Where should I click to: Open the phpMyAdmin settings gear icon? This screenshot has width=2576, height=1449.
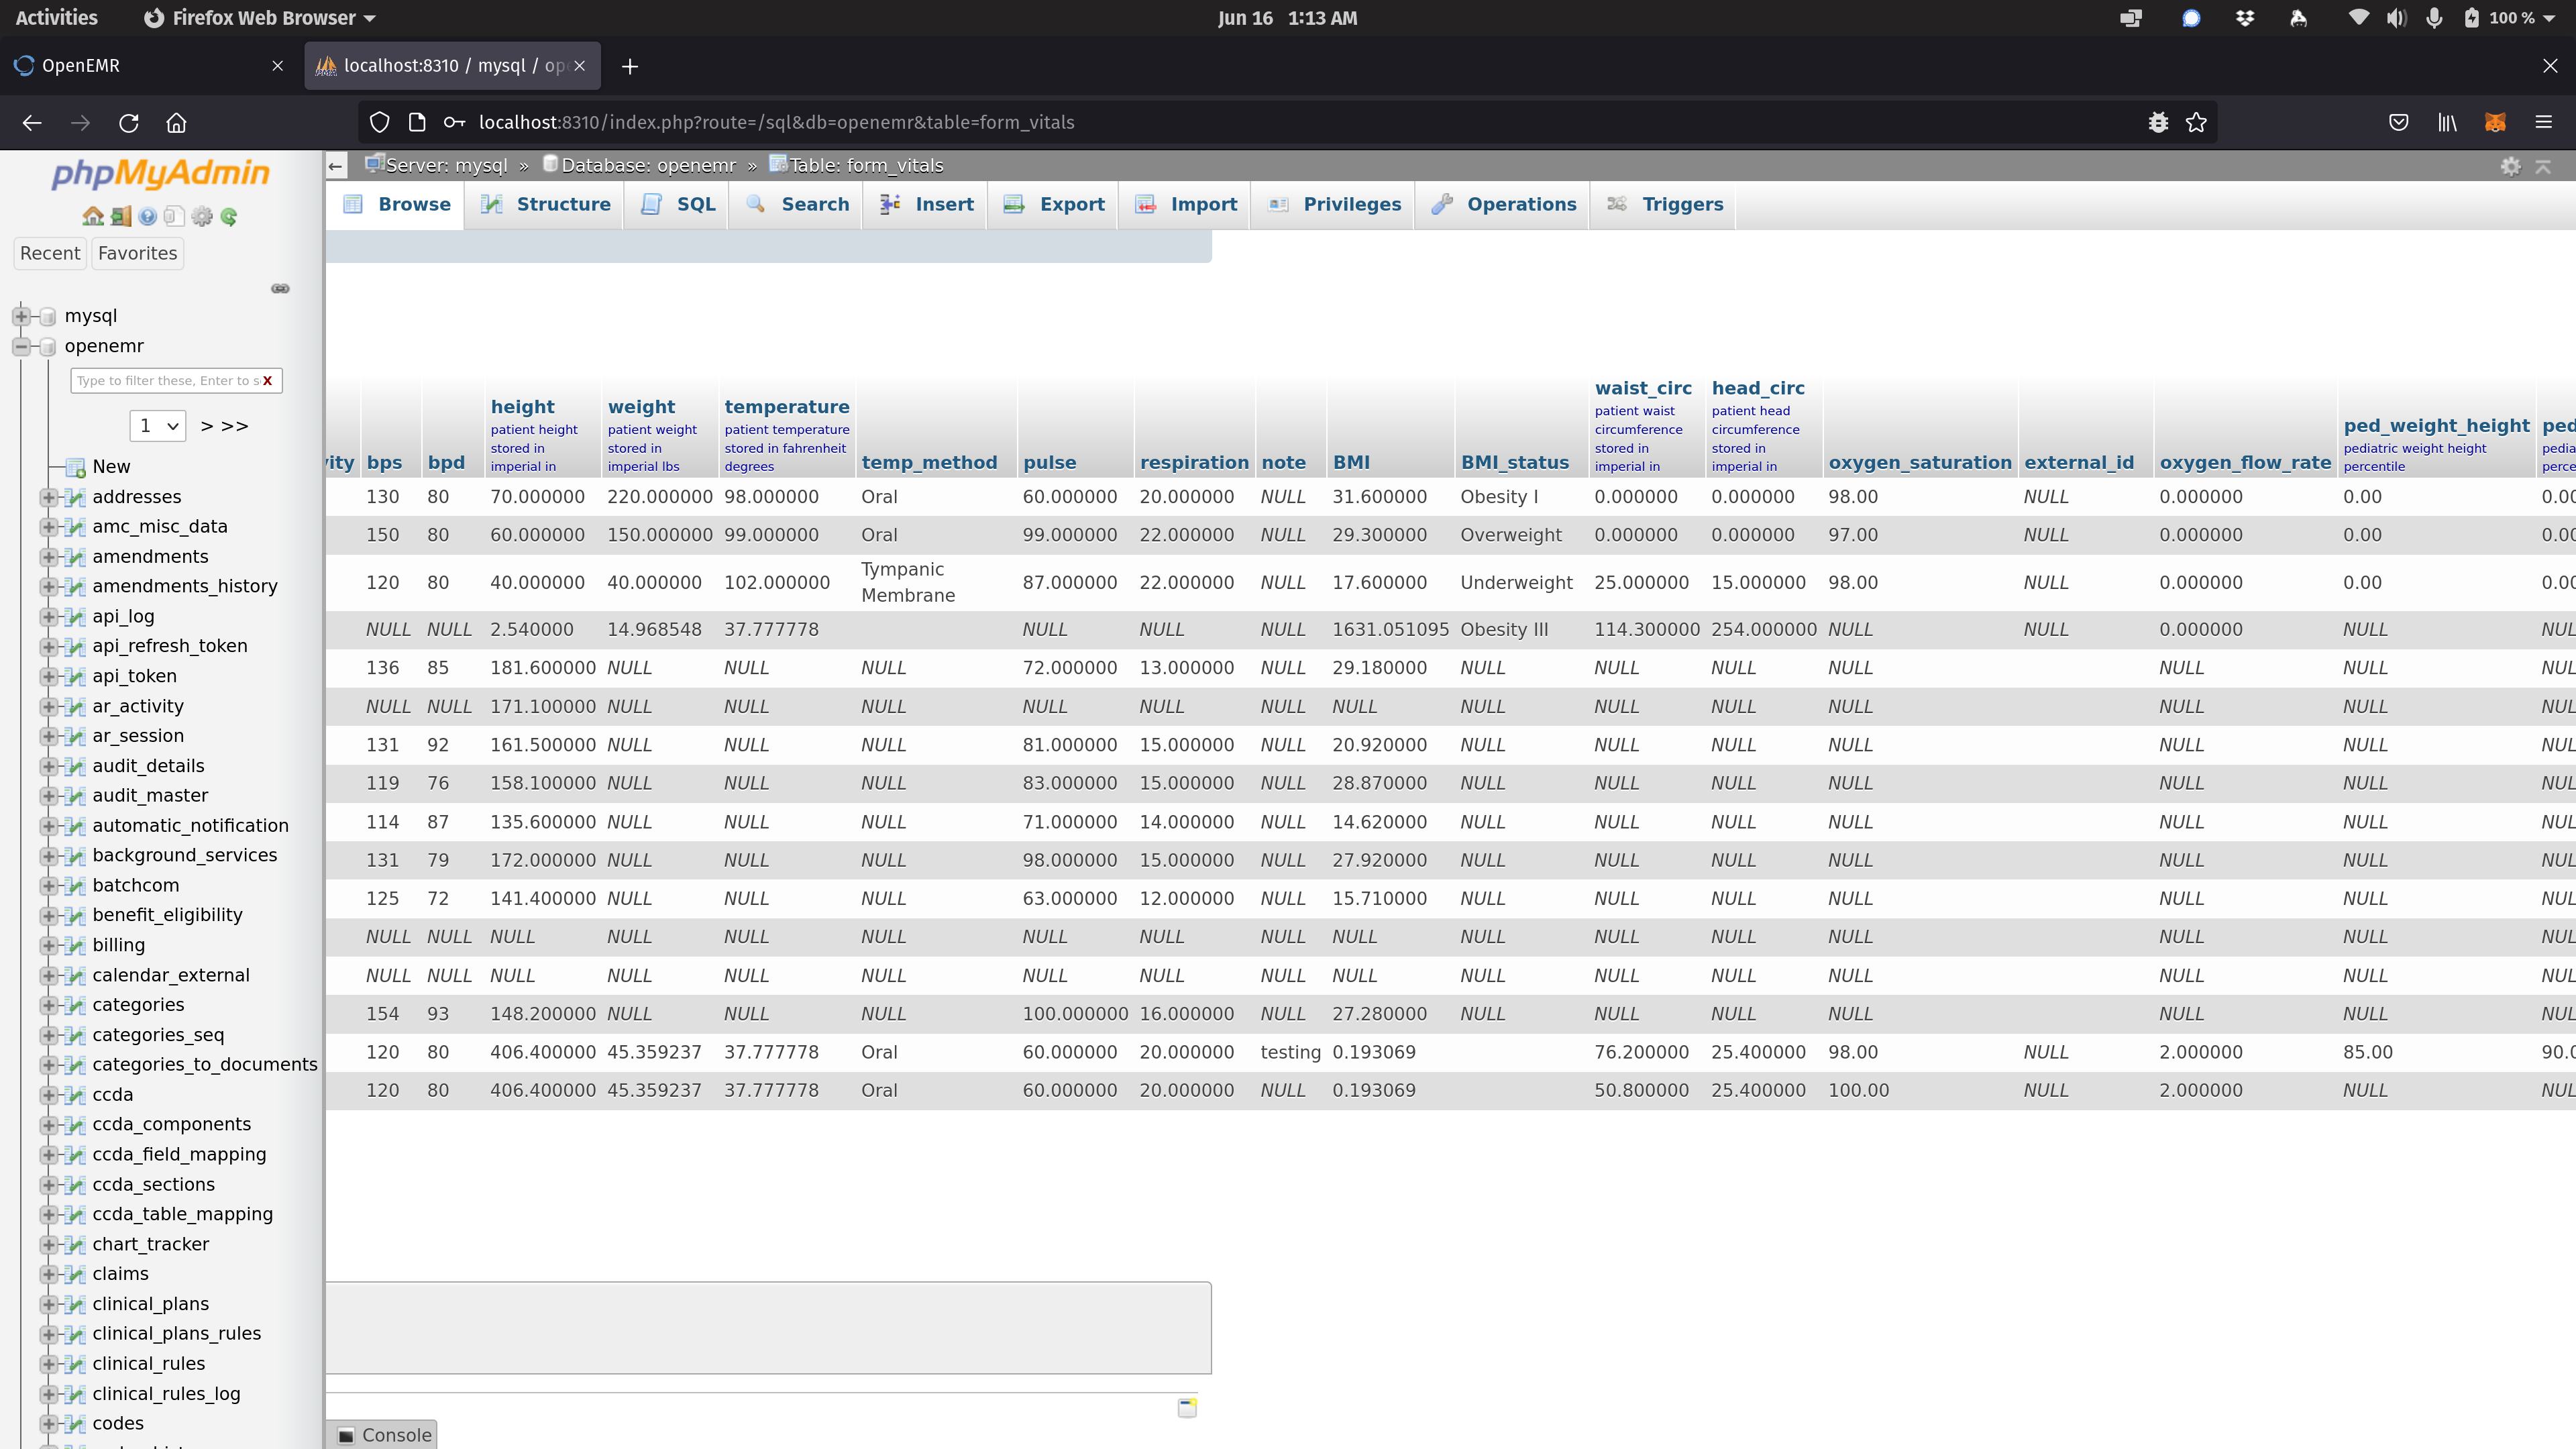202,216
